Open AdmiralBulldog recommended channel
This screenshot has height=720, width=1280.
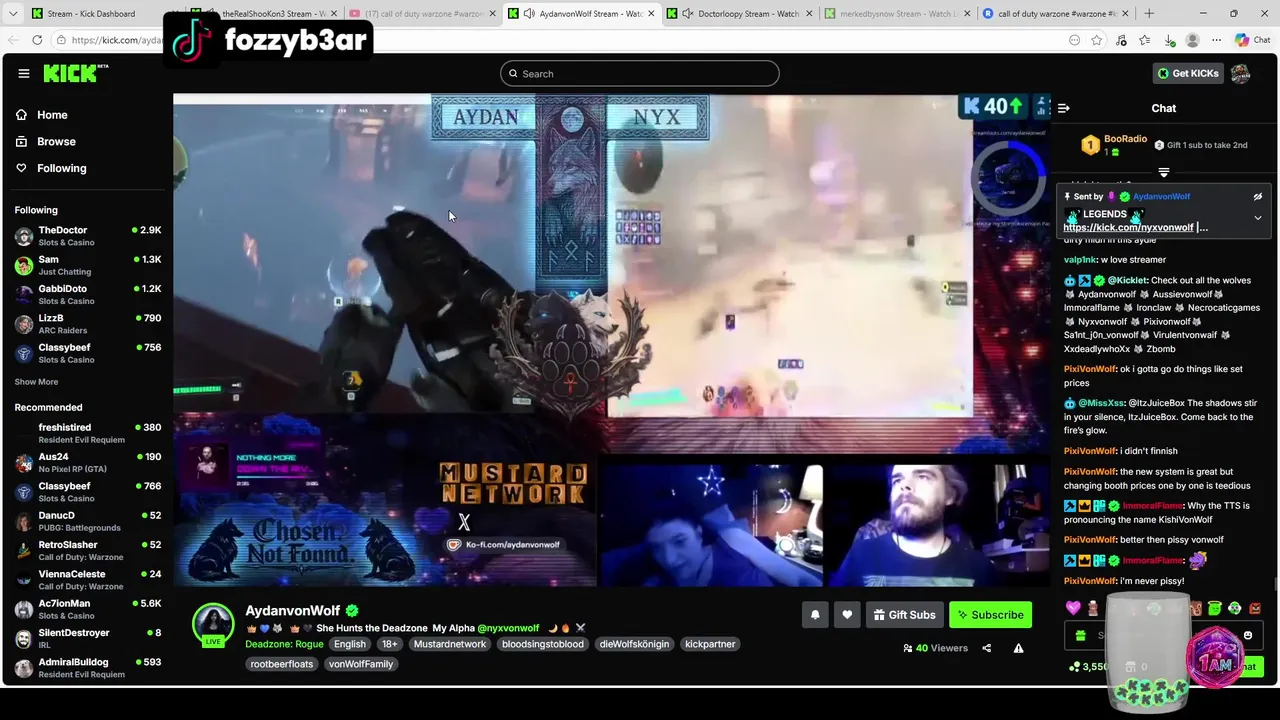pos(88,668)
